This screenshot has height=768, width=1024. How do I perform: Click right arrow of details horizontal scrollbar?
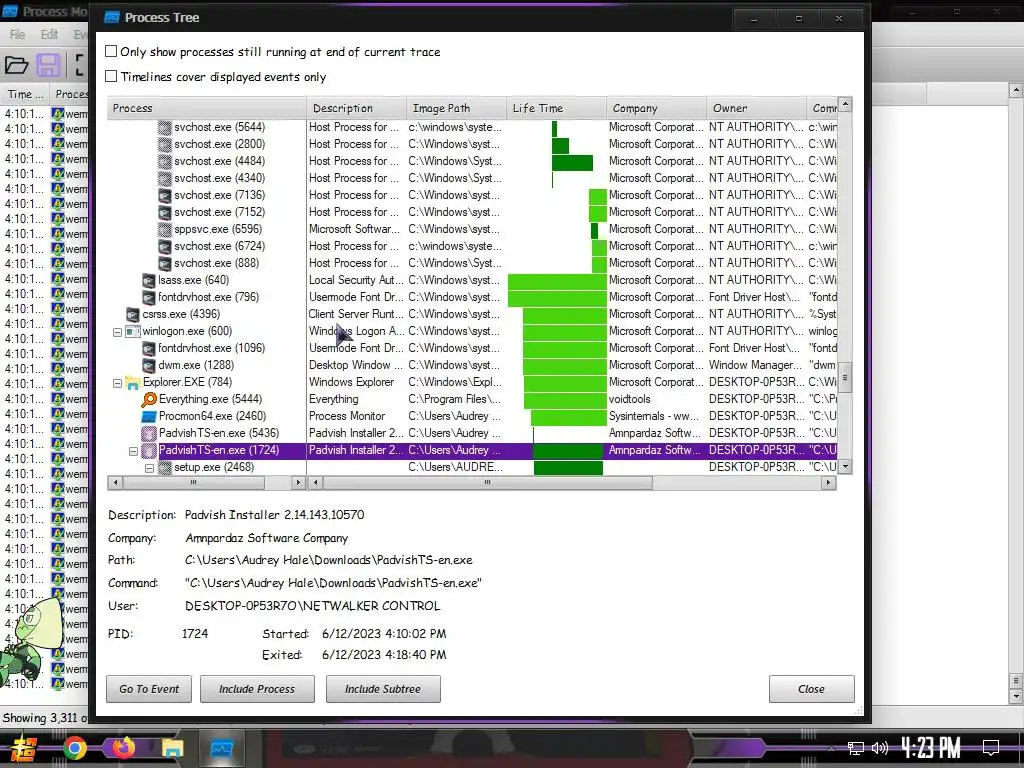coord(828,483)
